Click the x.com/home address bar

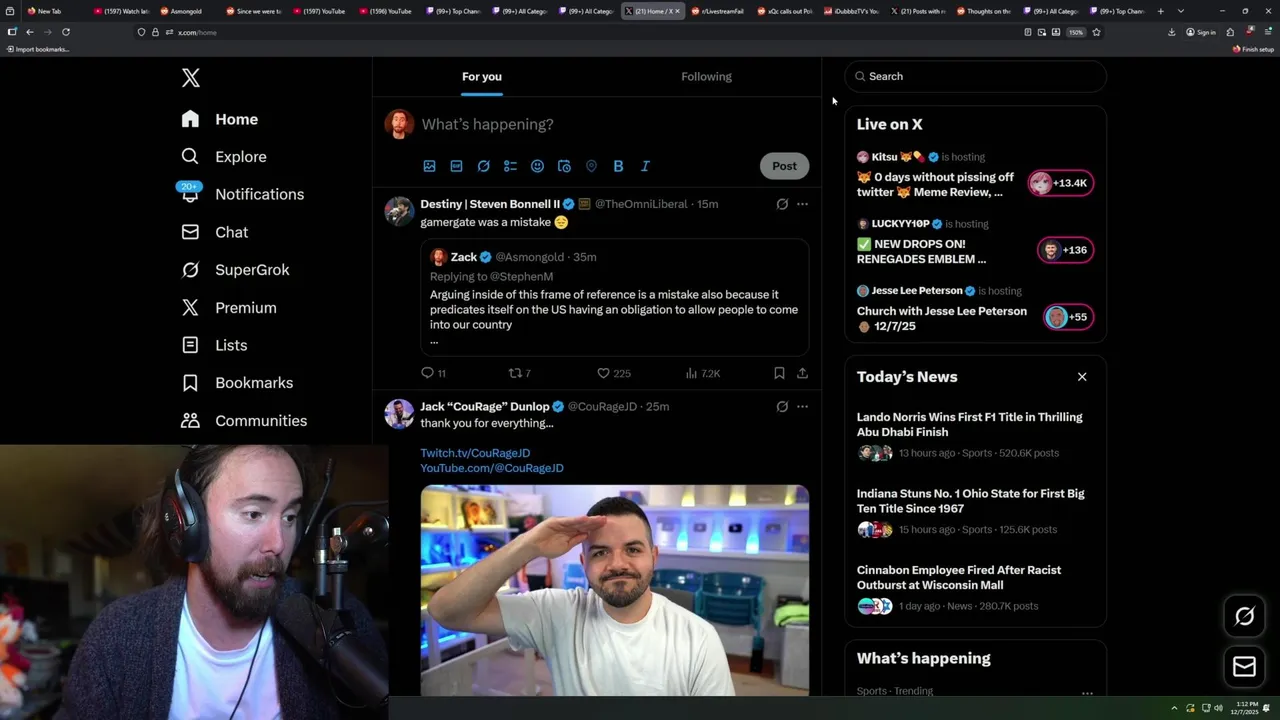click(x=595, y=32)
